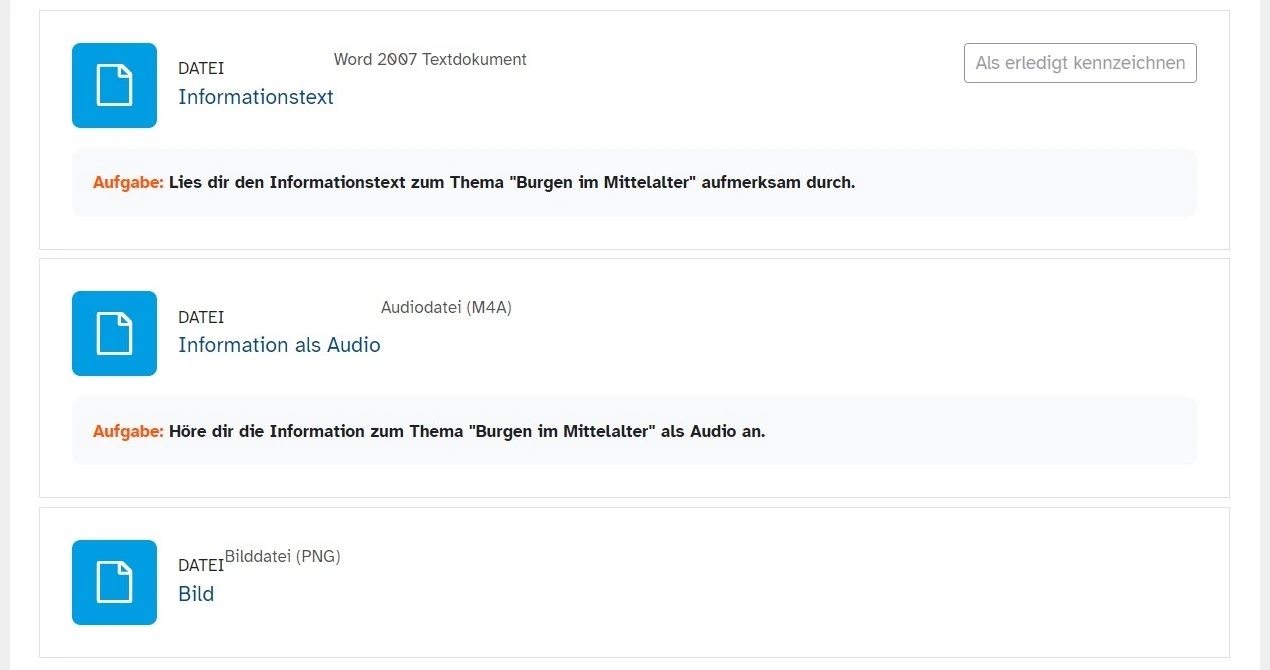Click the DATEI label above Bild

pos(201,566)
